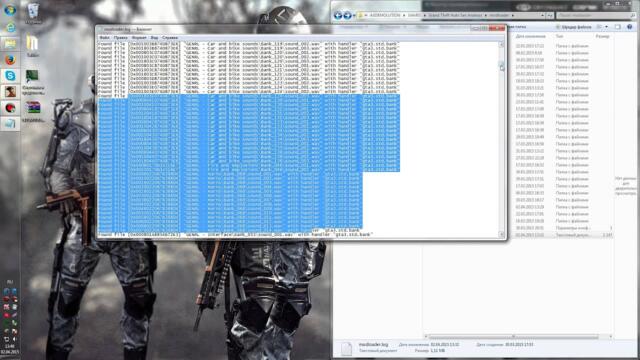640x360 pixels.
Task: Open the Формат menu in Notepad
Action: 139,38
